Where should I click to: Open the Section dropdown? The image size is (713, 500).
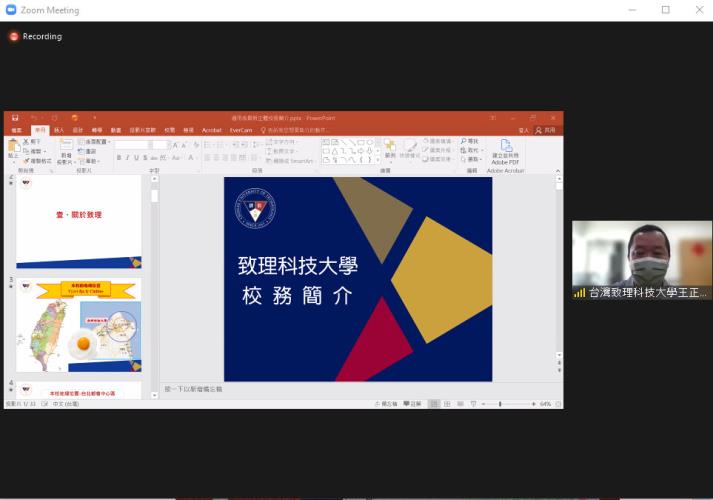tap(89, 161)
